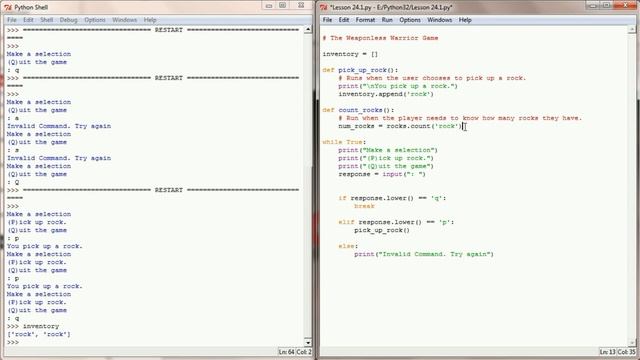
Task: Open Windows menu in Python Shell
Action: [x=124, y=20]
